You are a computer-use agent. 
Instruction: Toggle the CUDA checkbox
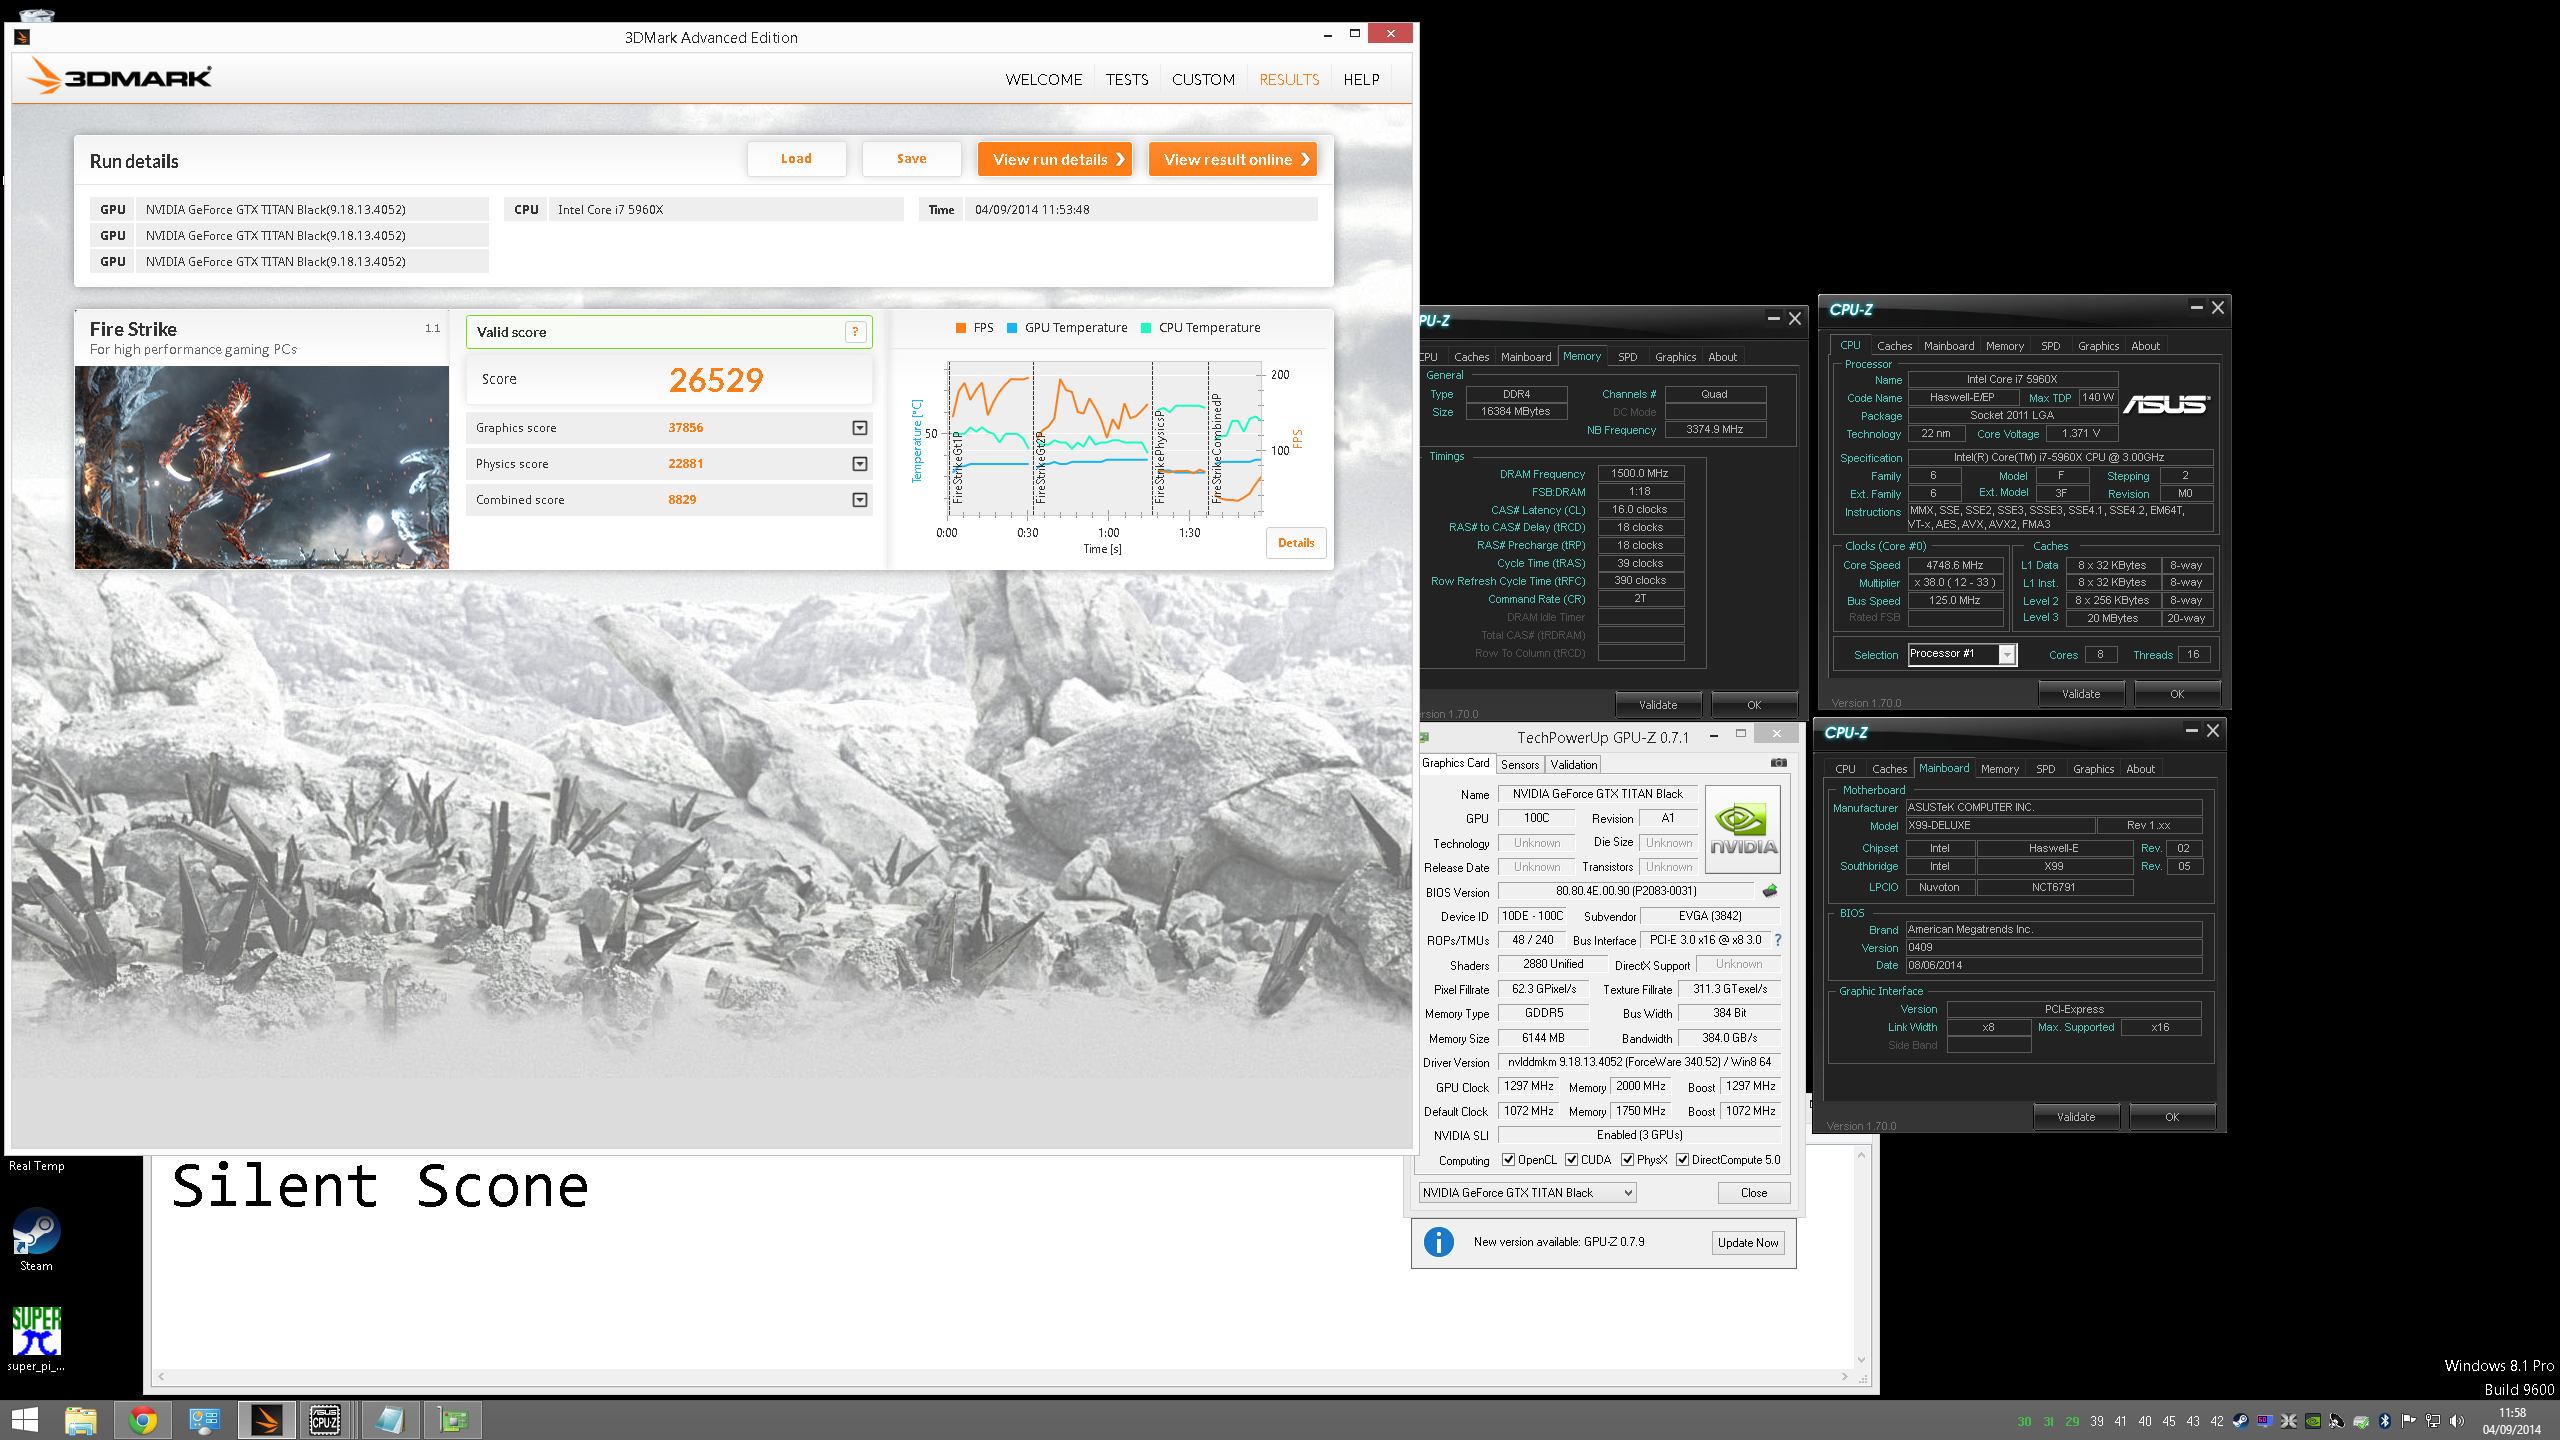[x=1572, y=1160]
